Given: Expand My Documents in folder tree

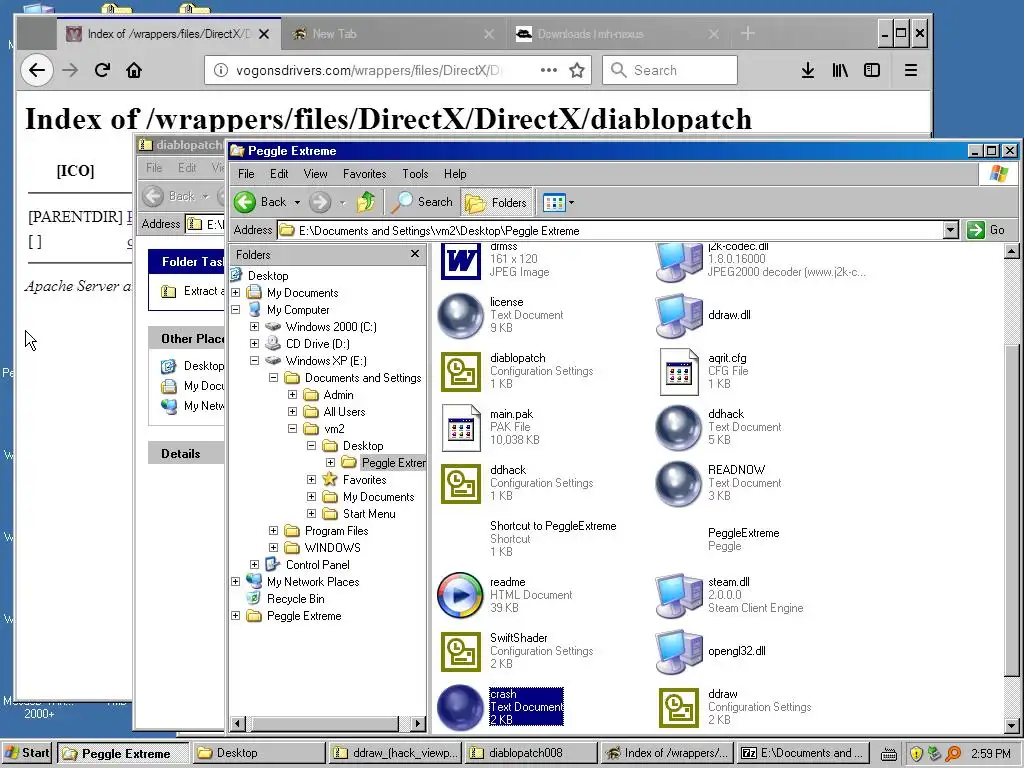Looking at the screenshot, I should tap(236, 293).
